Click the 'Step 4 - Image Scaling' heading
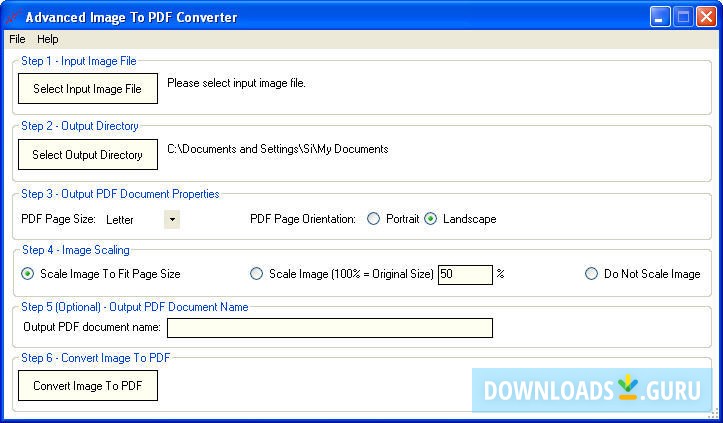 pos(76,250)
